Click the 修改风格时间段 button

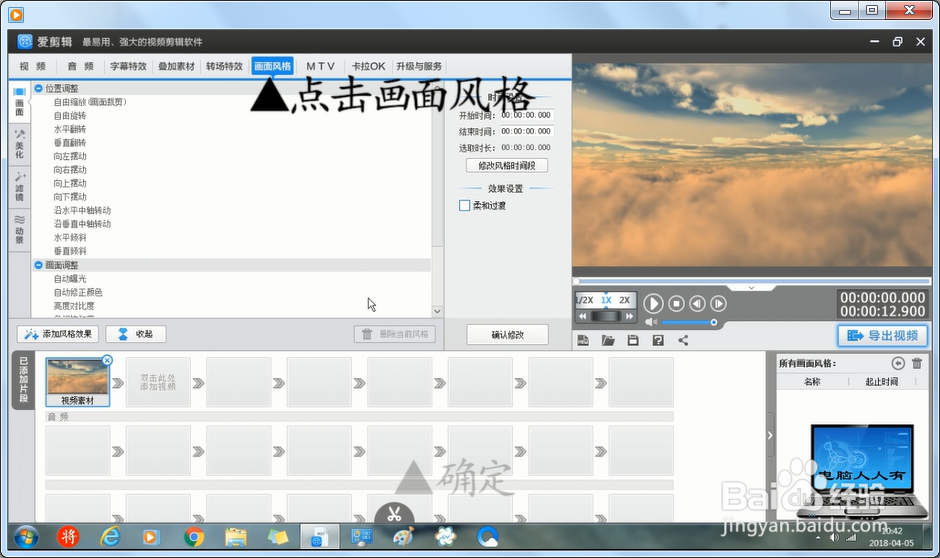tap(507, 165)
